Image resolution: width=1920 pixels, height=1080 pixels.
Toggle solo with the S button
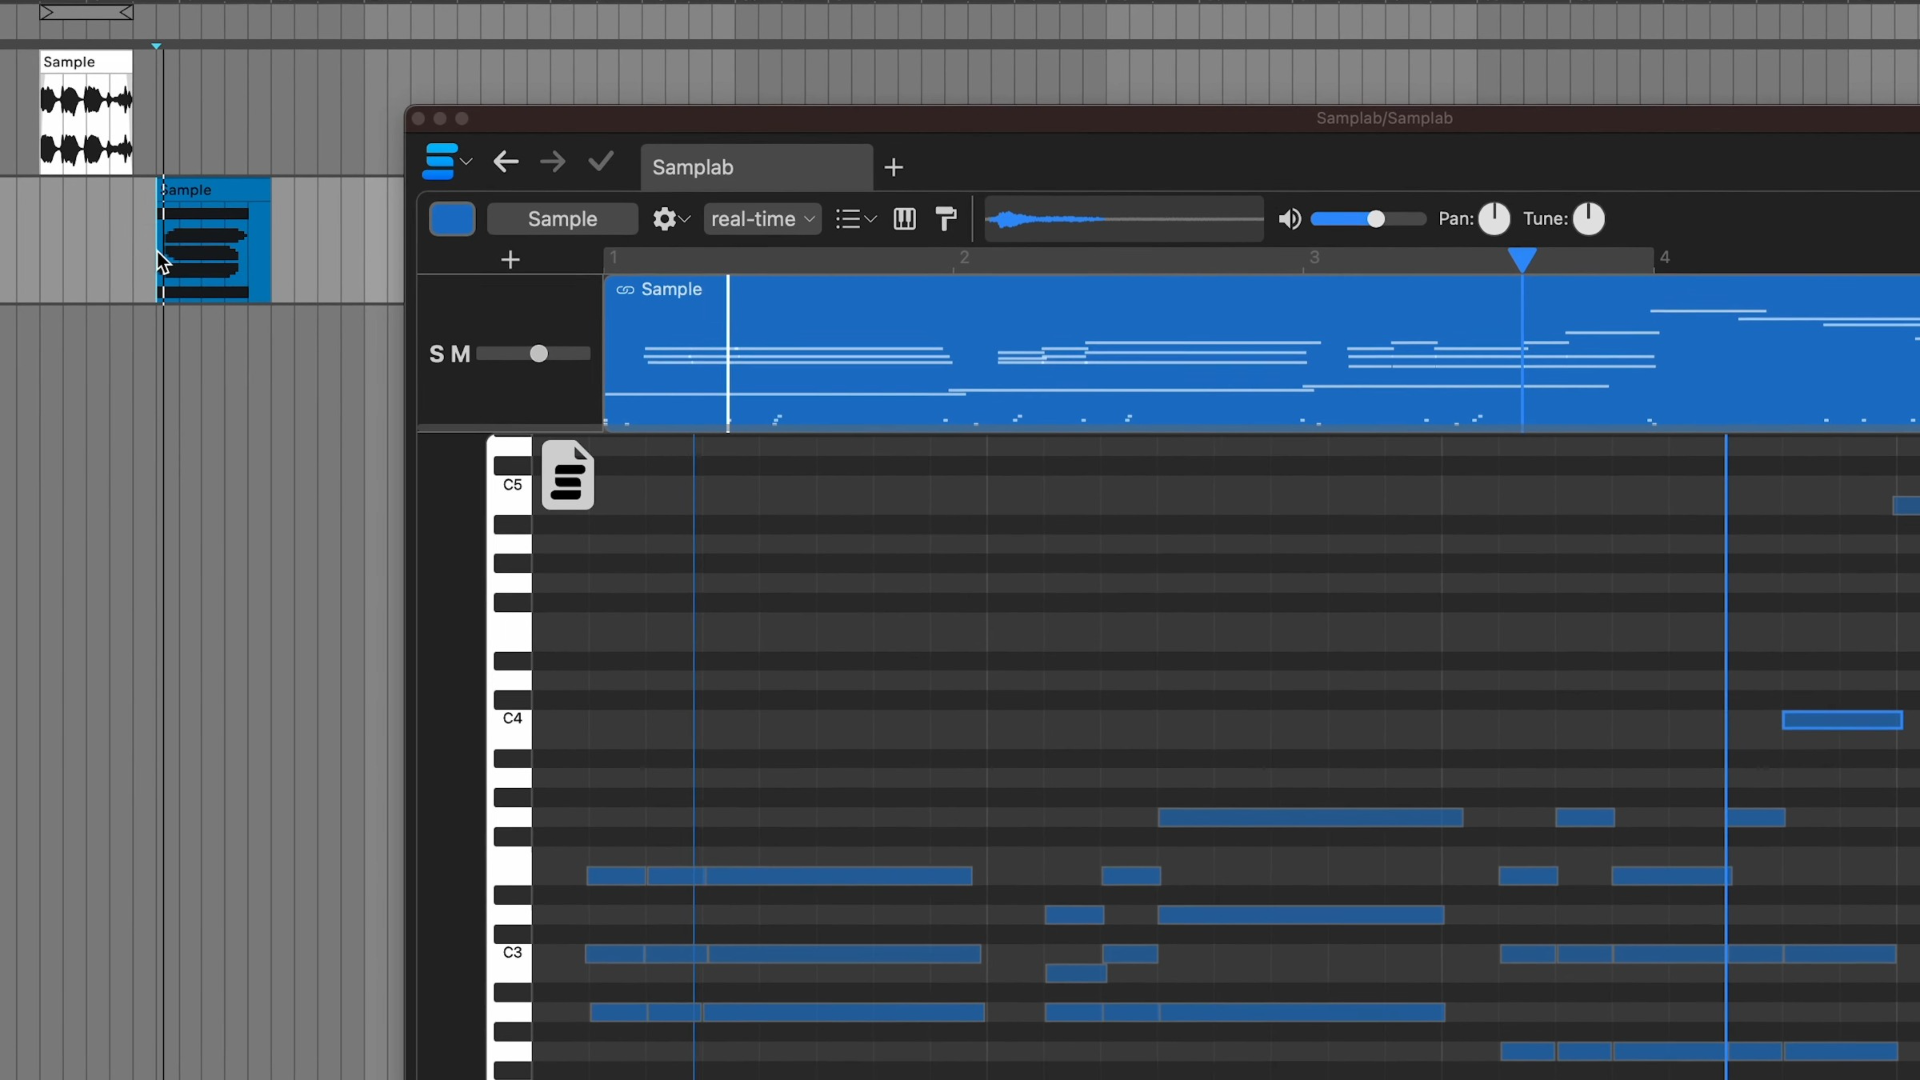pos(436,354)
